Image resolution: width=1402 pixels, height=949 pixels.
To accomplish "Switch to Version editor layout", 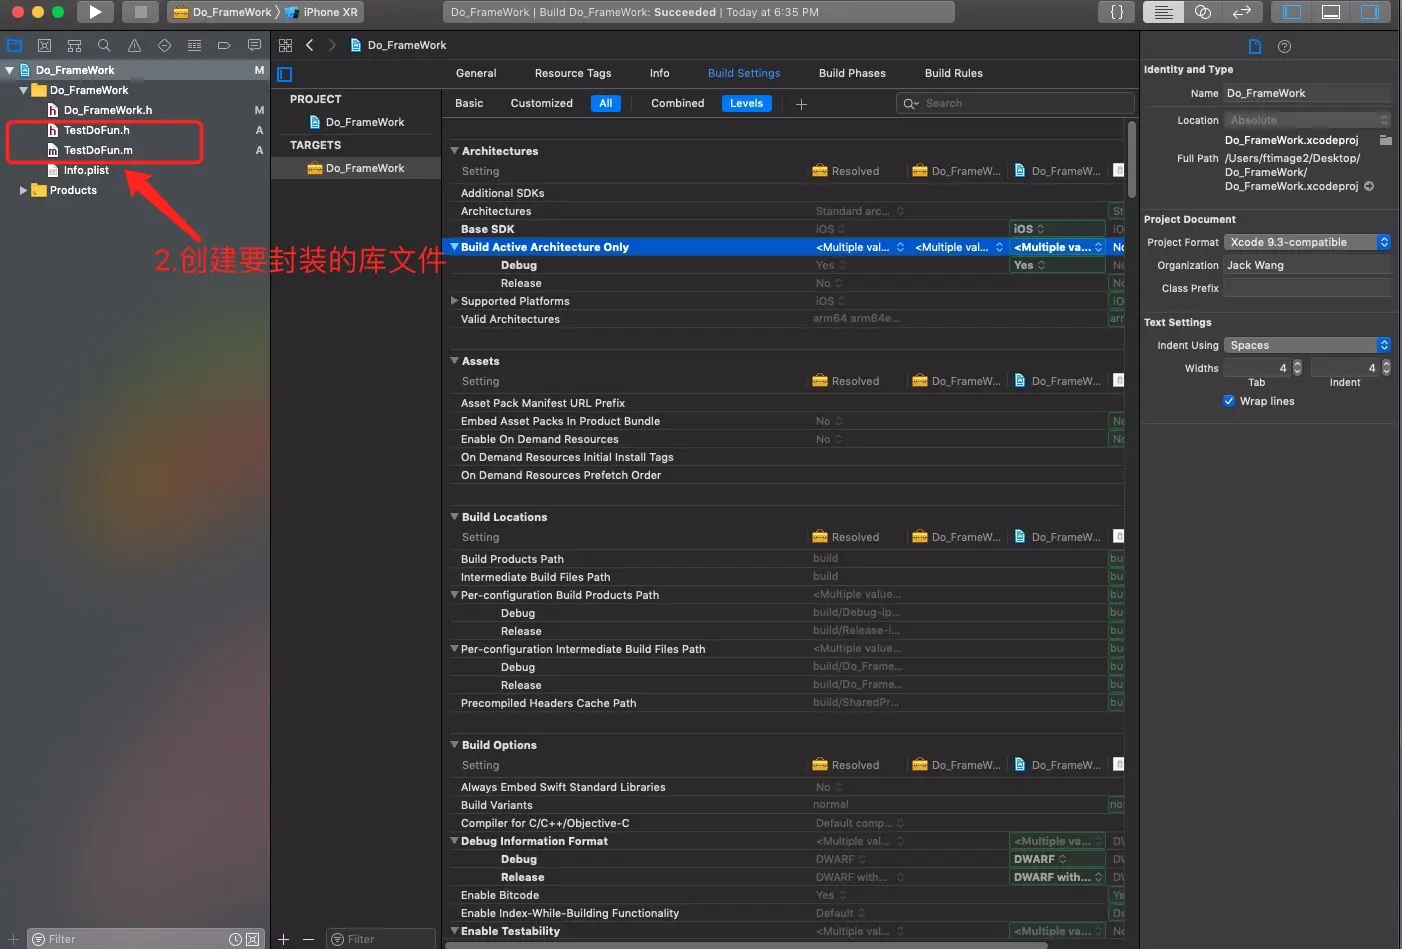I will point(1242,12).
